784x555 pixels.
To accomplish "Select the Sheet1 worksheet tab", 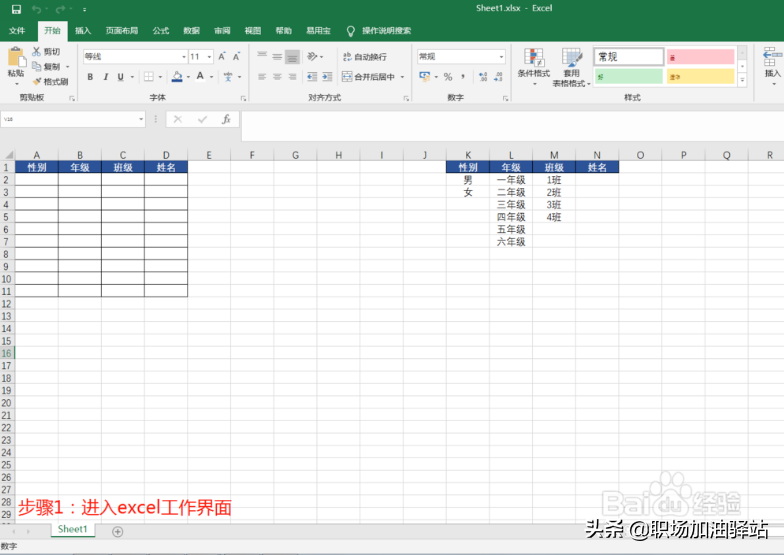I will click(72, 530).
